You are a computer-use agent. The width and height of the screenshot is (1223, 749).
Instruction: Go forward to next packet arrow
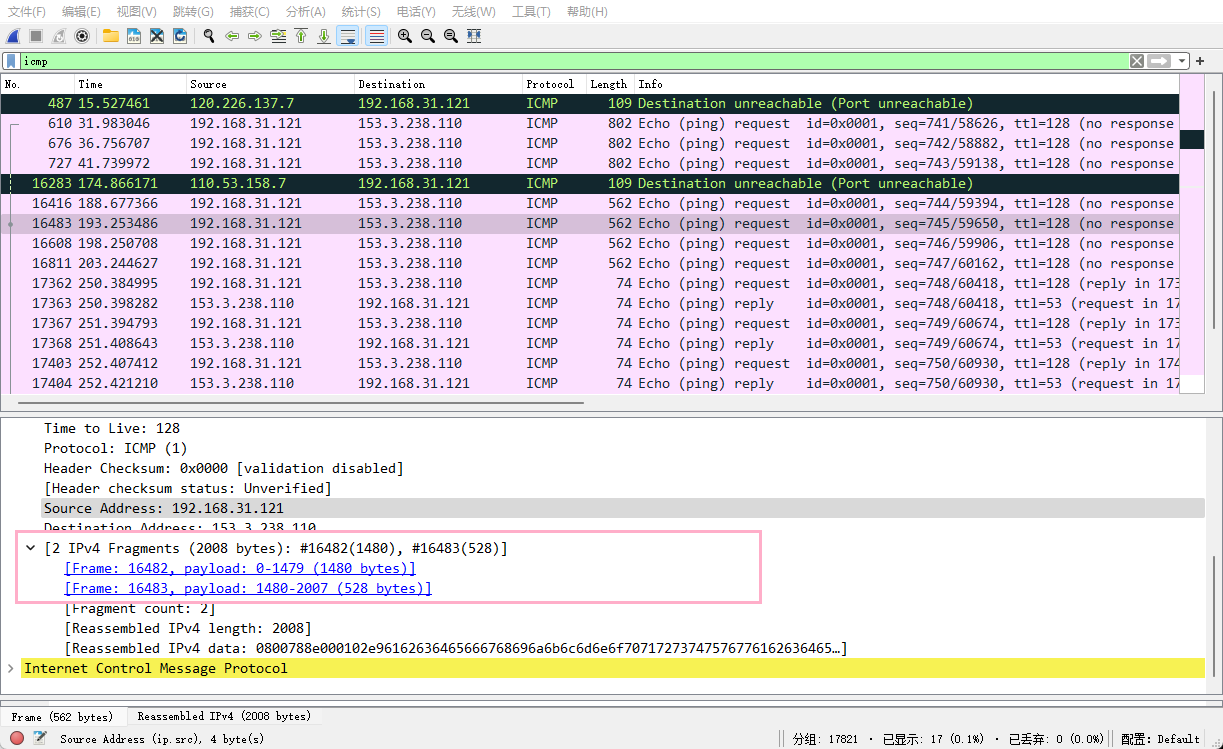tap(255, 36)
